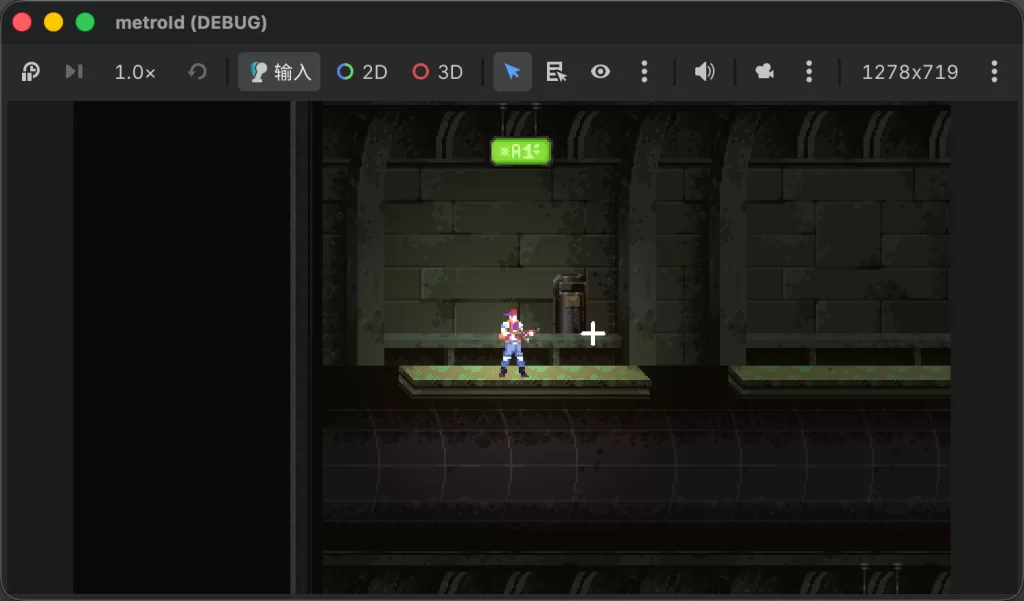Activate the arrow select tool

tap(513, 72)
